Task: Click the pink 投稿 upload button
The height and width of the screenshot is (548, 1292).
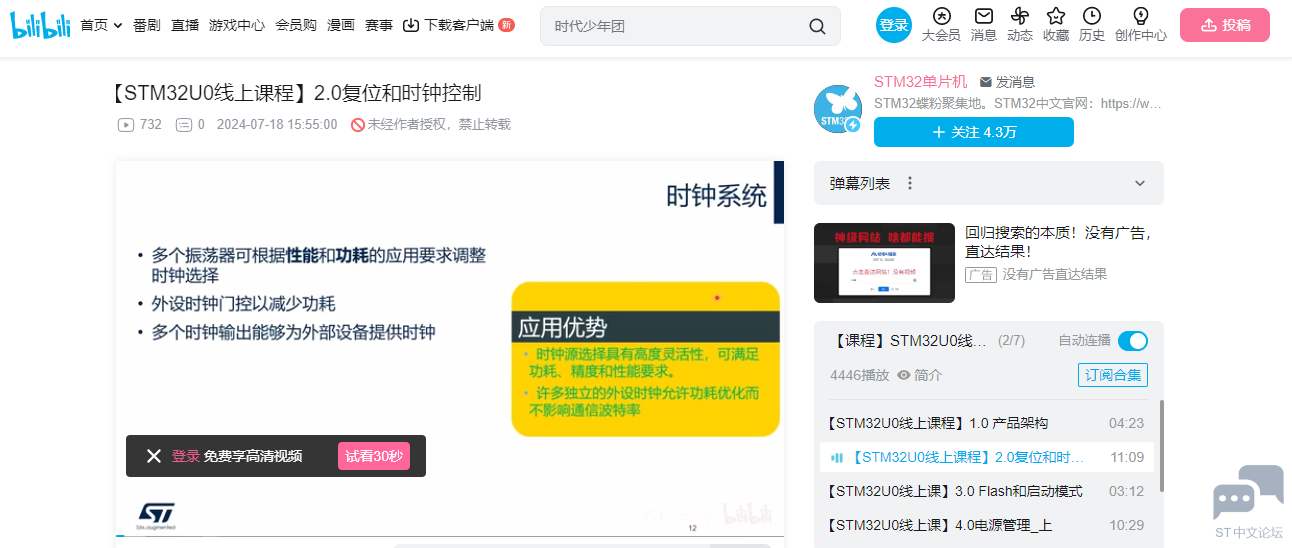Action: tap(1225, 25)
